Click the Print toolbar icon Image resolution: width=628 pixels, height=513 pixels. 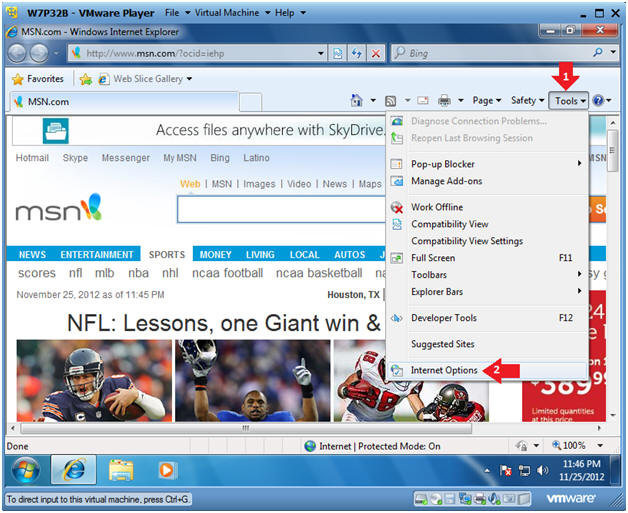pos(444,100)
